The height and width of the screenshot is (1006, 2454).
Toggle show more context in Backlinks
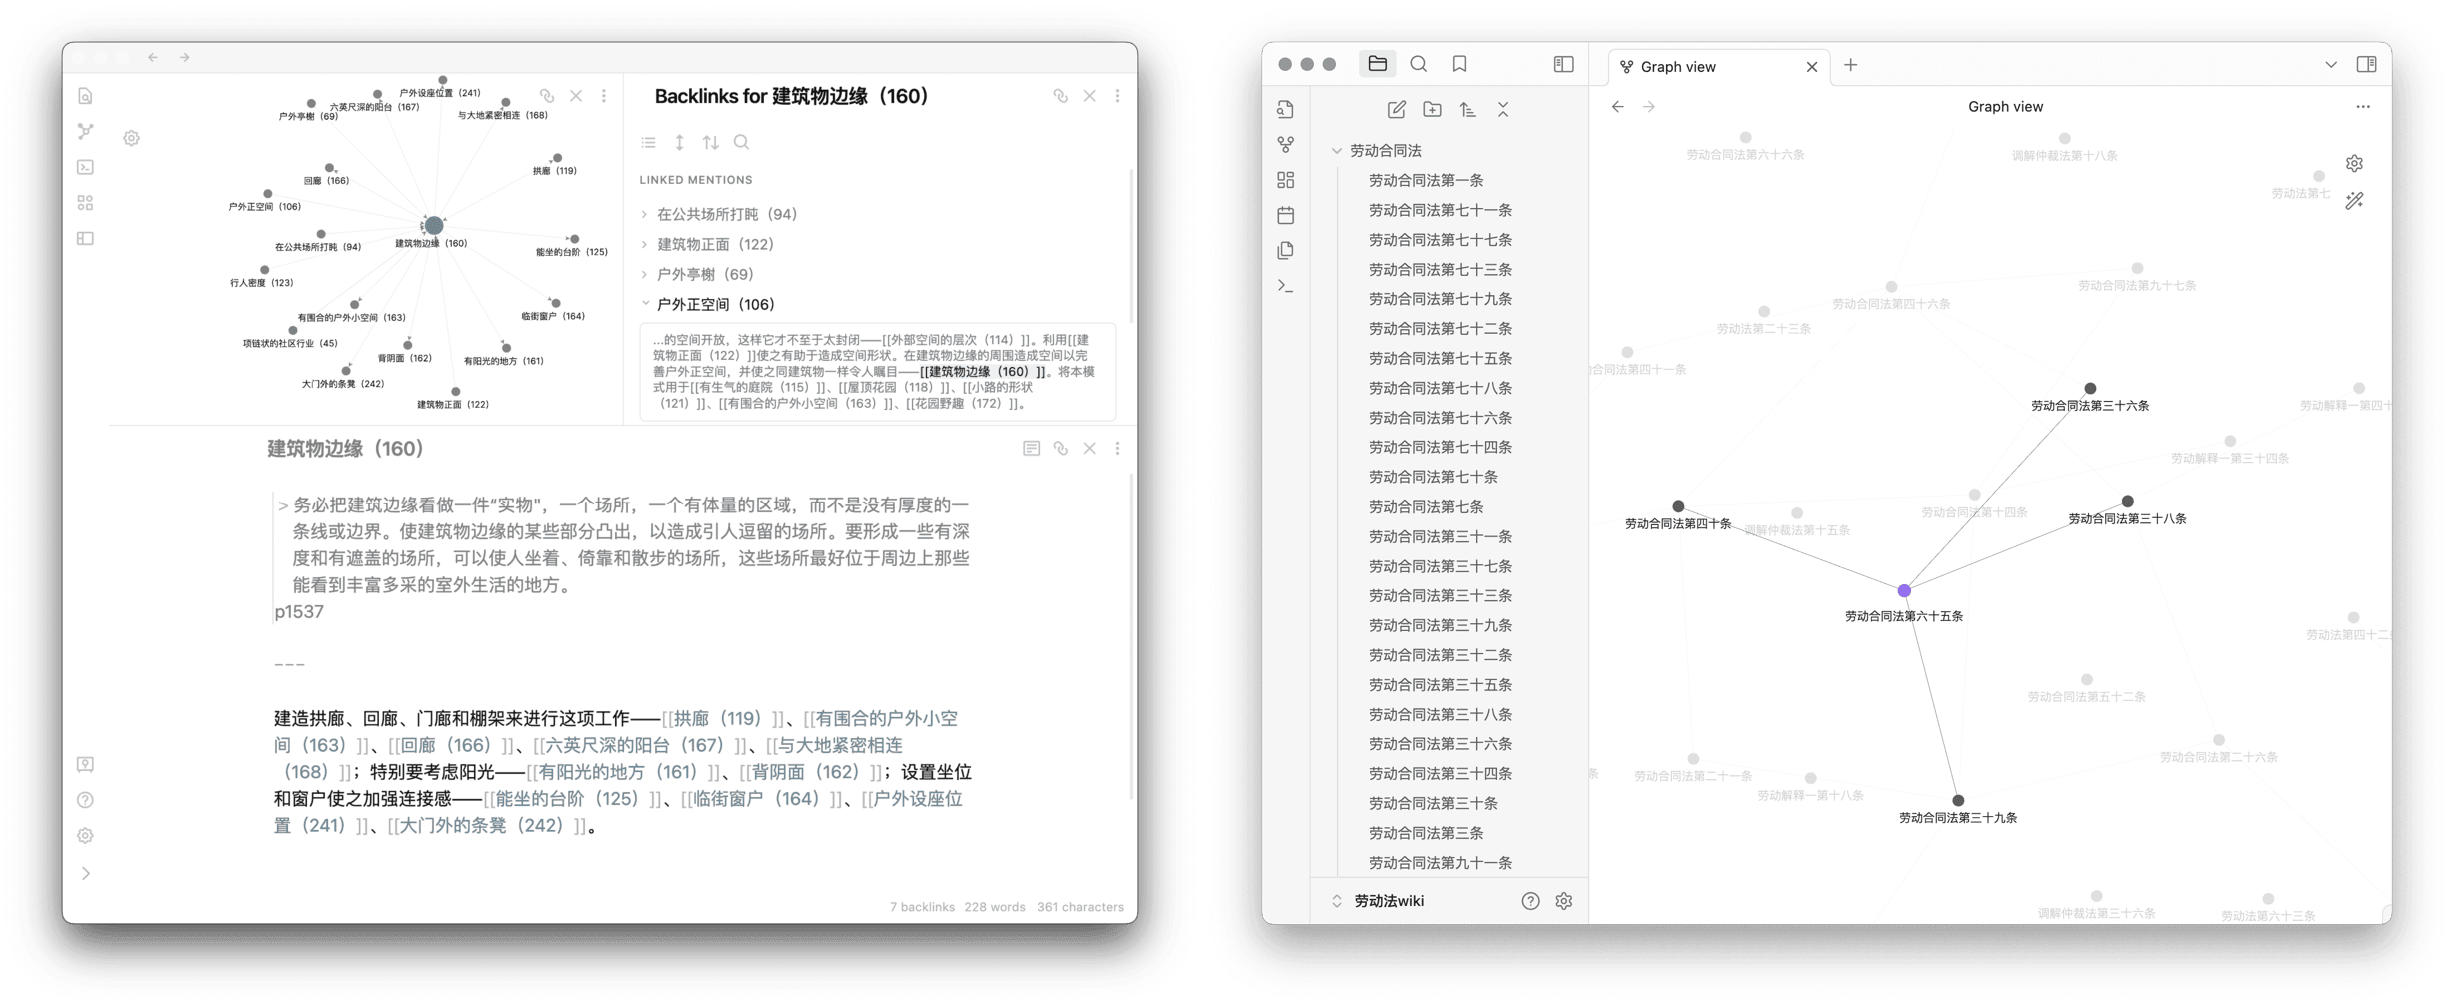pyautogui.click(x=680, y=142)
